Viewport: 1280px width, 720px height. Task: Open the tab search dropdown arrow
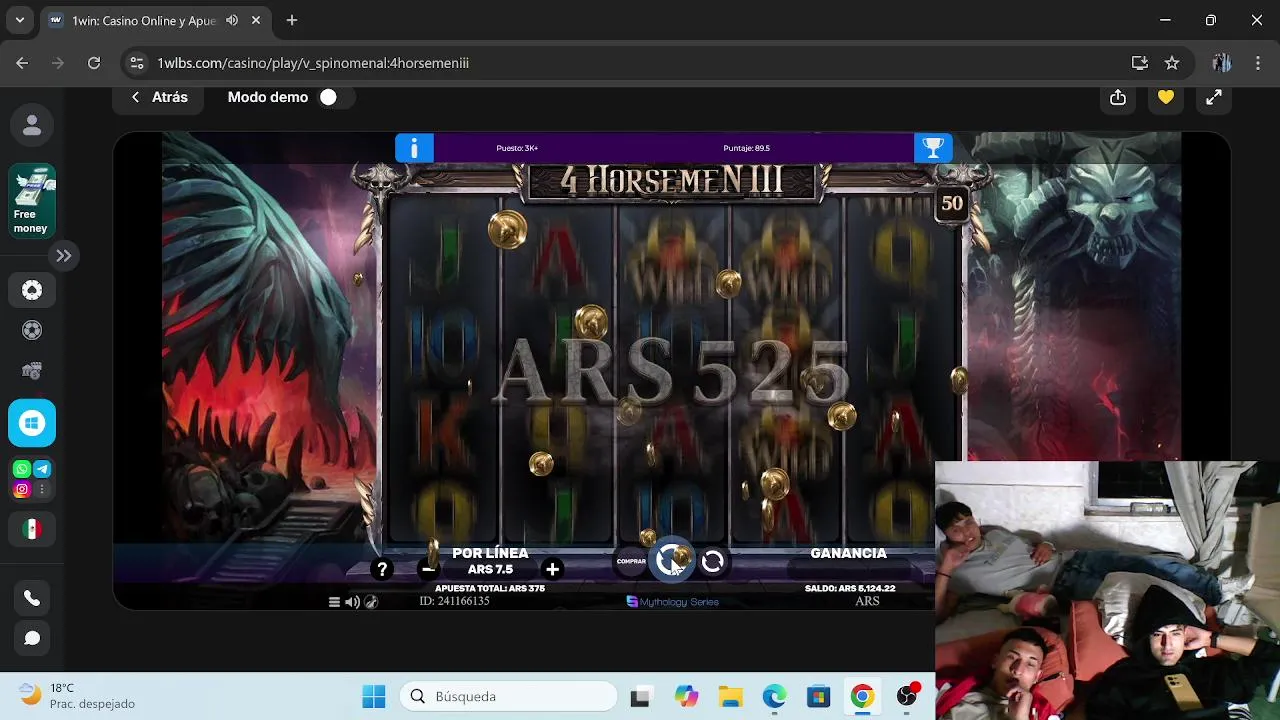(x=19, y=20)
